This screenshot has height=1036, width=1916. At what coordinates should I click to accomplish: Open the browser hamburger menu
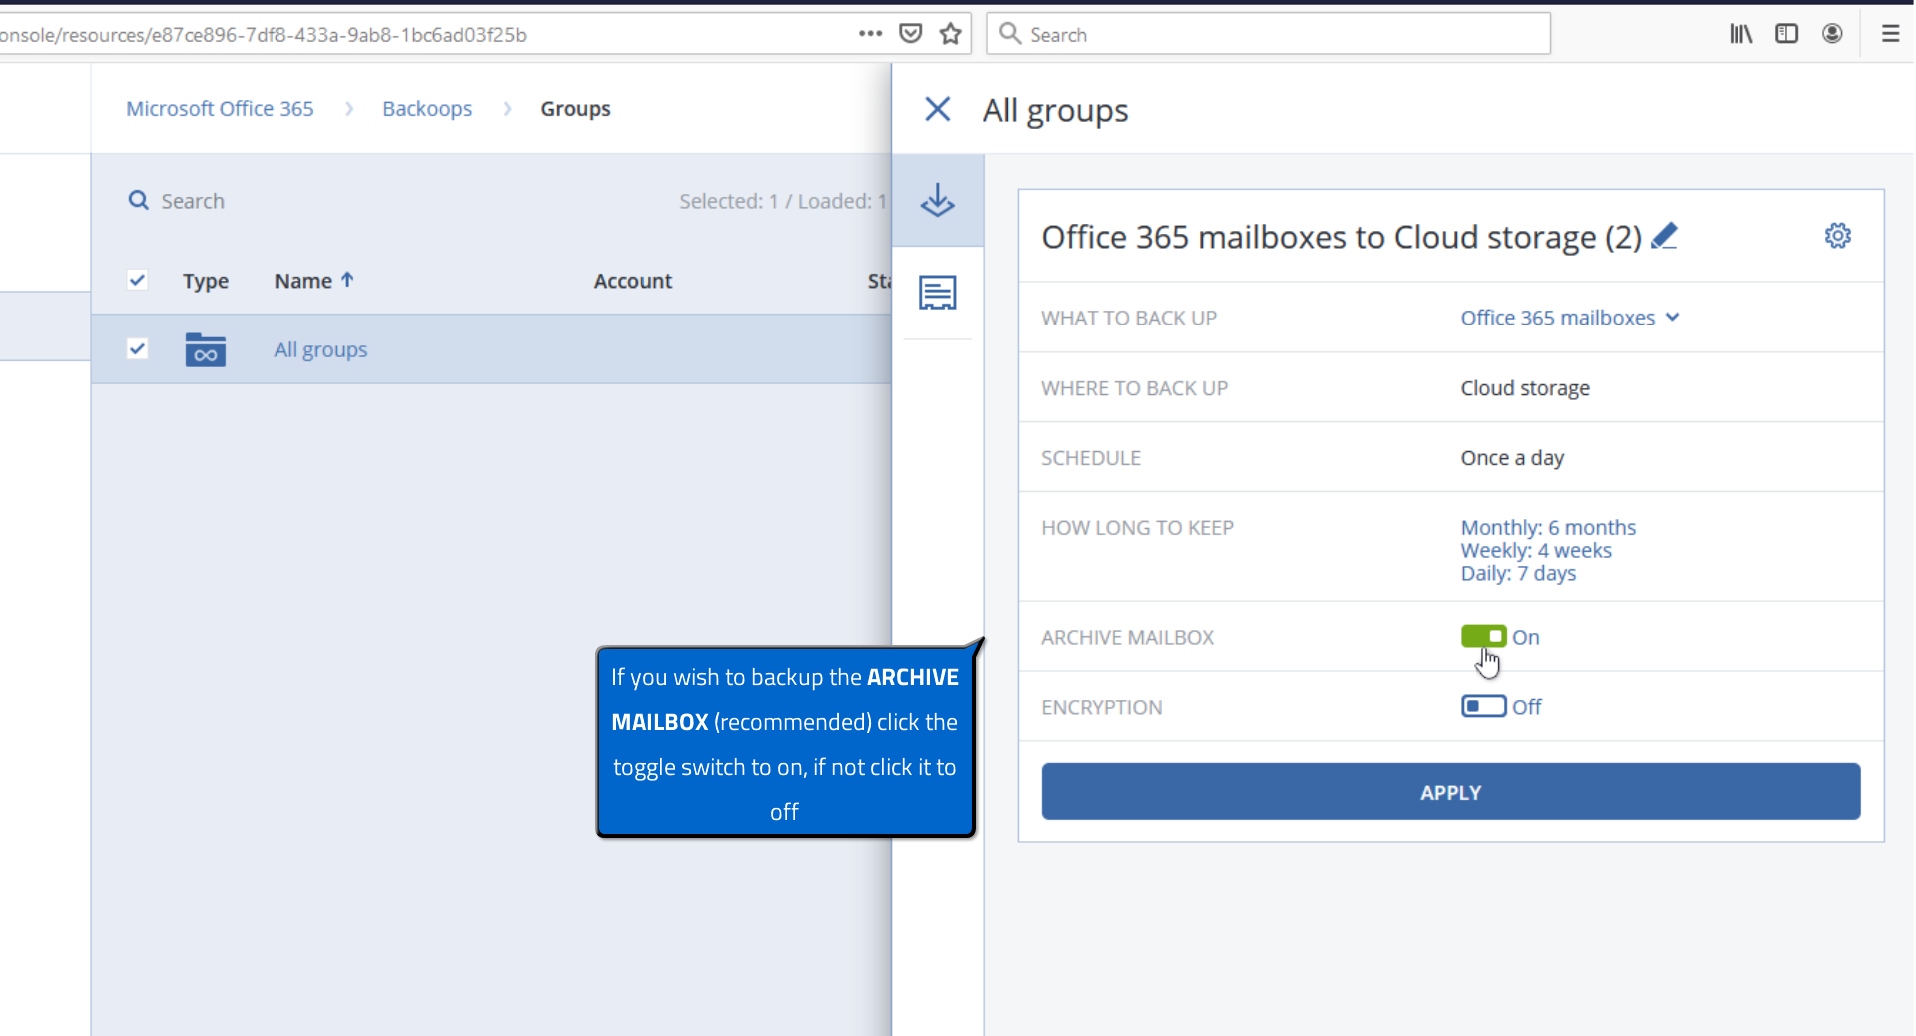[1890, 34]
